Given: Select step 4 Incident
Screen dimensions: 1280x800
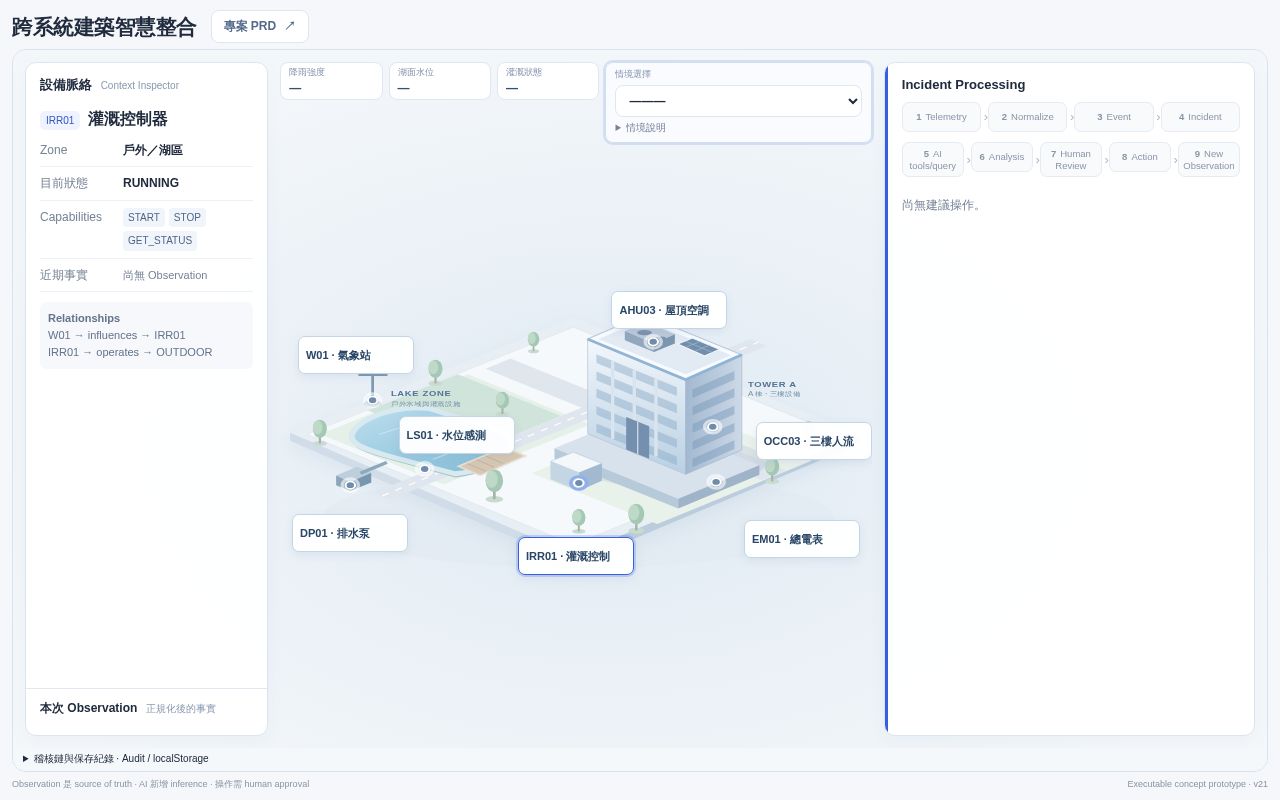Looking at the screenshot, I should pos(1200,117).
